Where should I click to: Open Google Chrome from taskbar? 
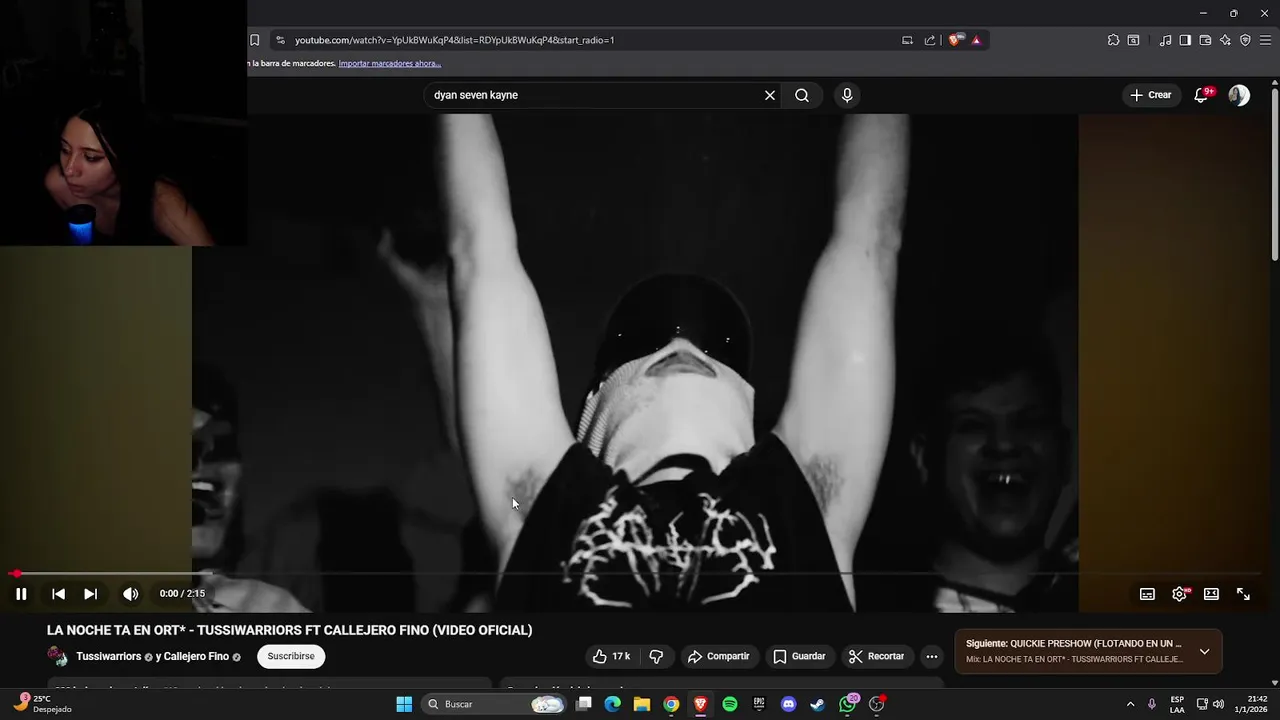coord(671,704)
